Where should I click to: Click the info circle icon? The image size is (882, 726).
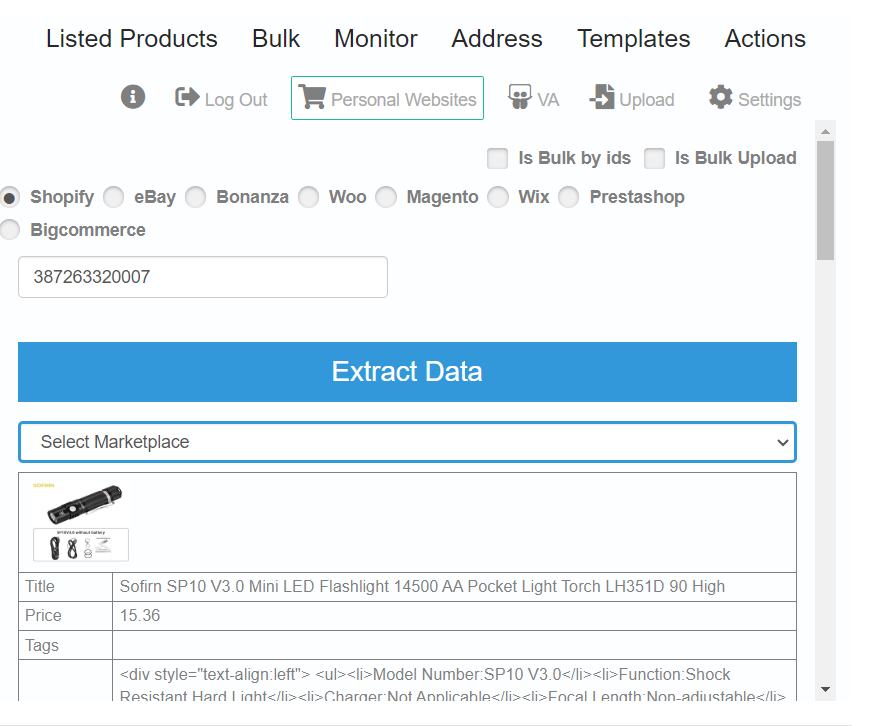tap(133, 97)
